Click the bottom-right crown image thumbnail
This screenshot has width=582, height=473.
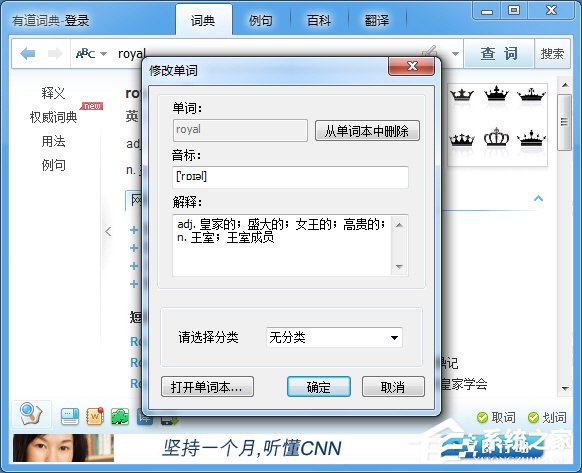(531, 138)
